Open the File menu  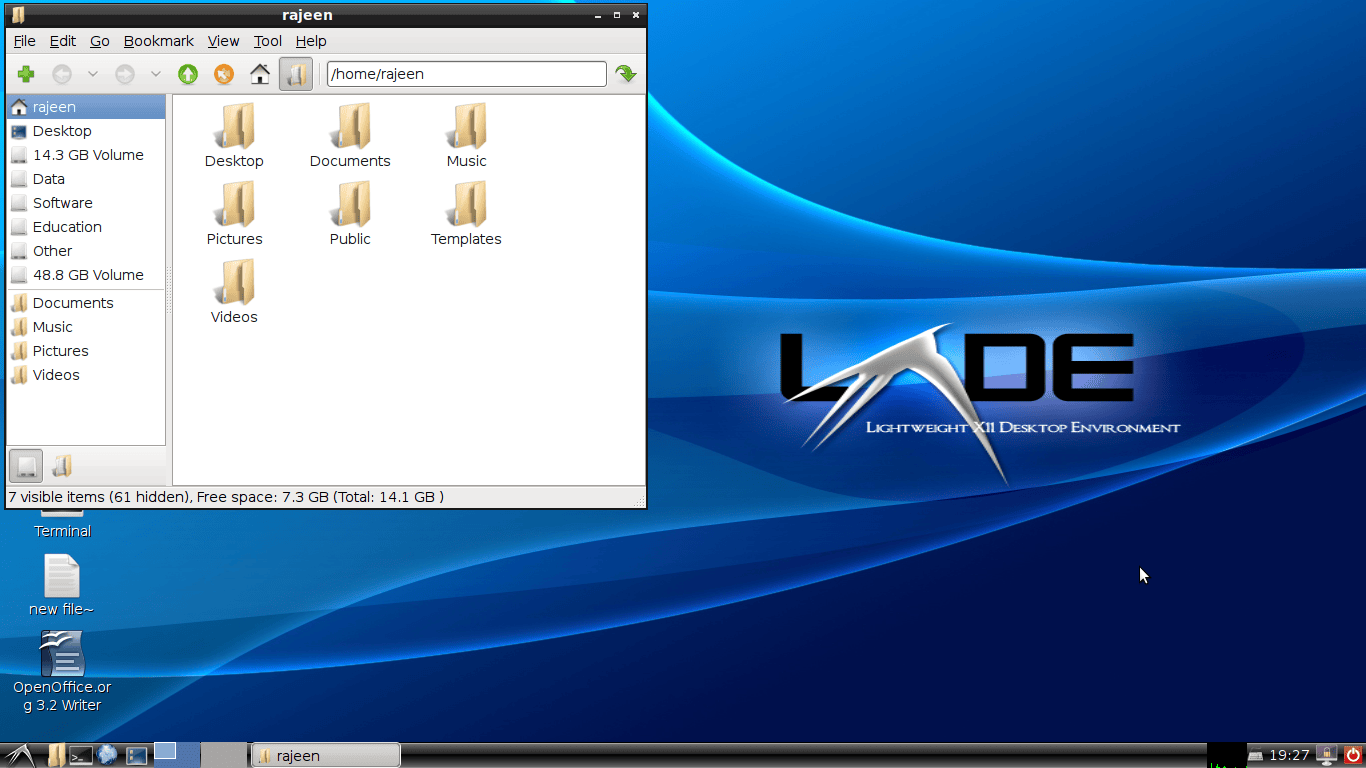(24, 41)
